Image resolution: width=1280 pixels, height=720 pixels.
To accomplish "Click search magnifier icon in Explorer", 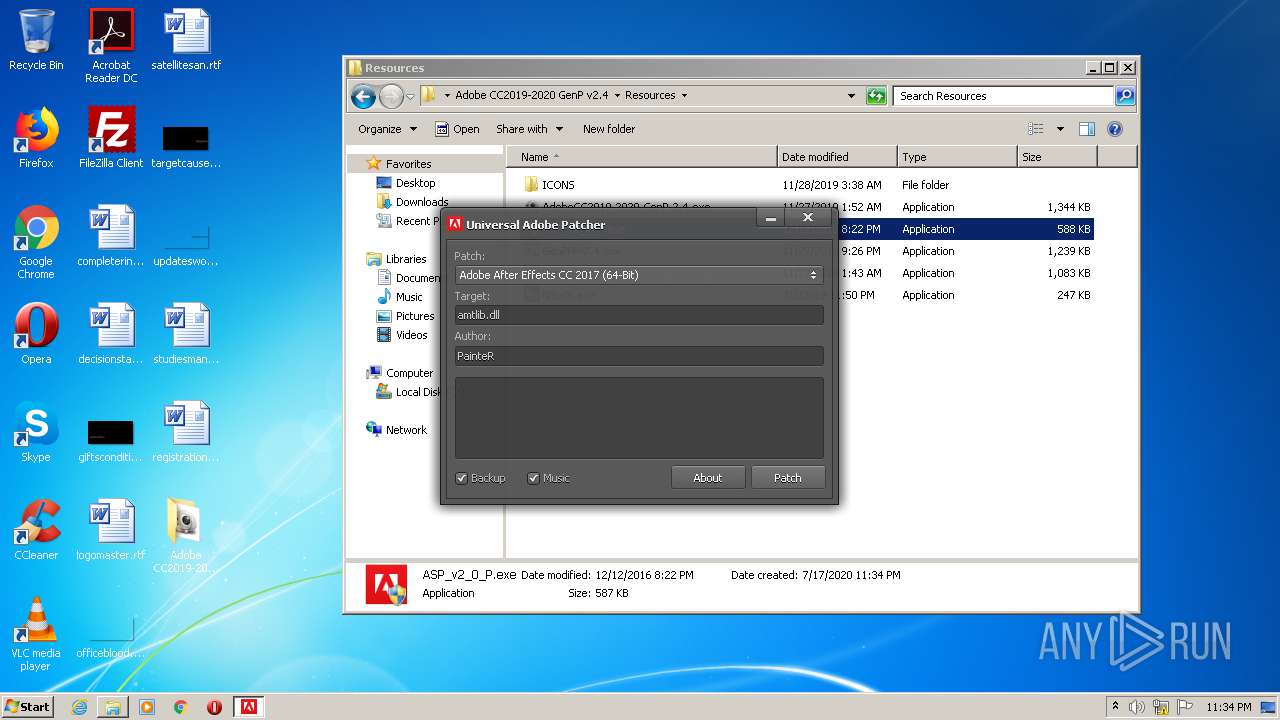I will (x=1125, y=96).
